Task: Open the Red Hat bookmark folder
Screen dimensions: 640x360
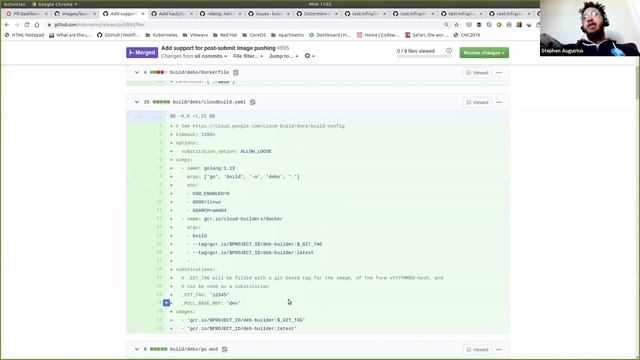Action: tap(225, 35)
